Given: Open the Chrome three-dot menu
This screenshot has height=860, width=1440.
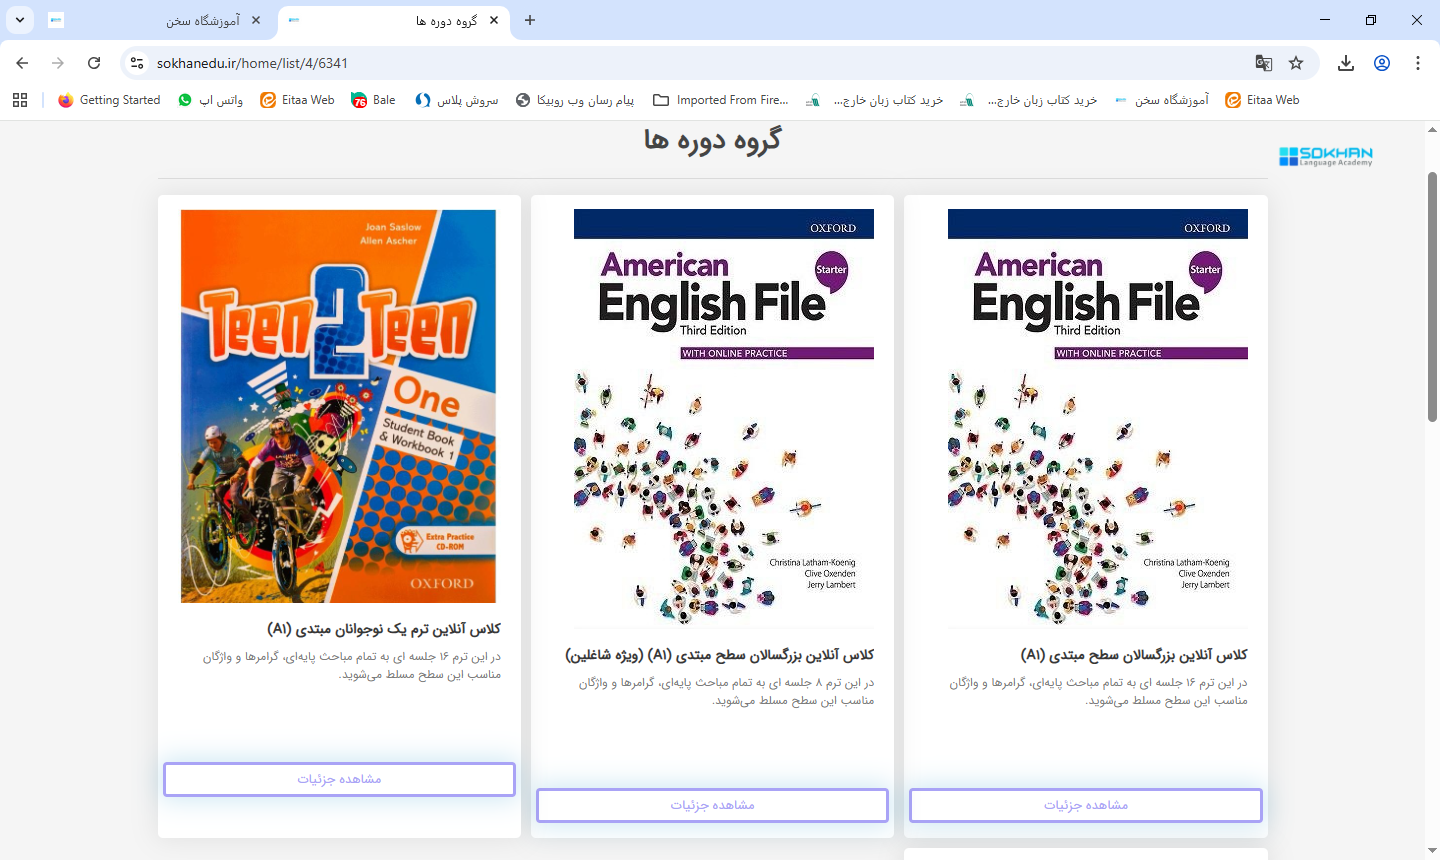Looking at the screenshot, I should click(x=1417, y=62).
